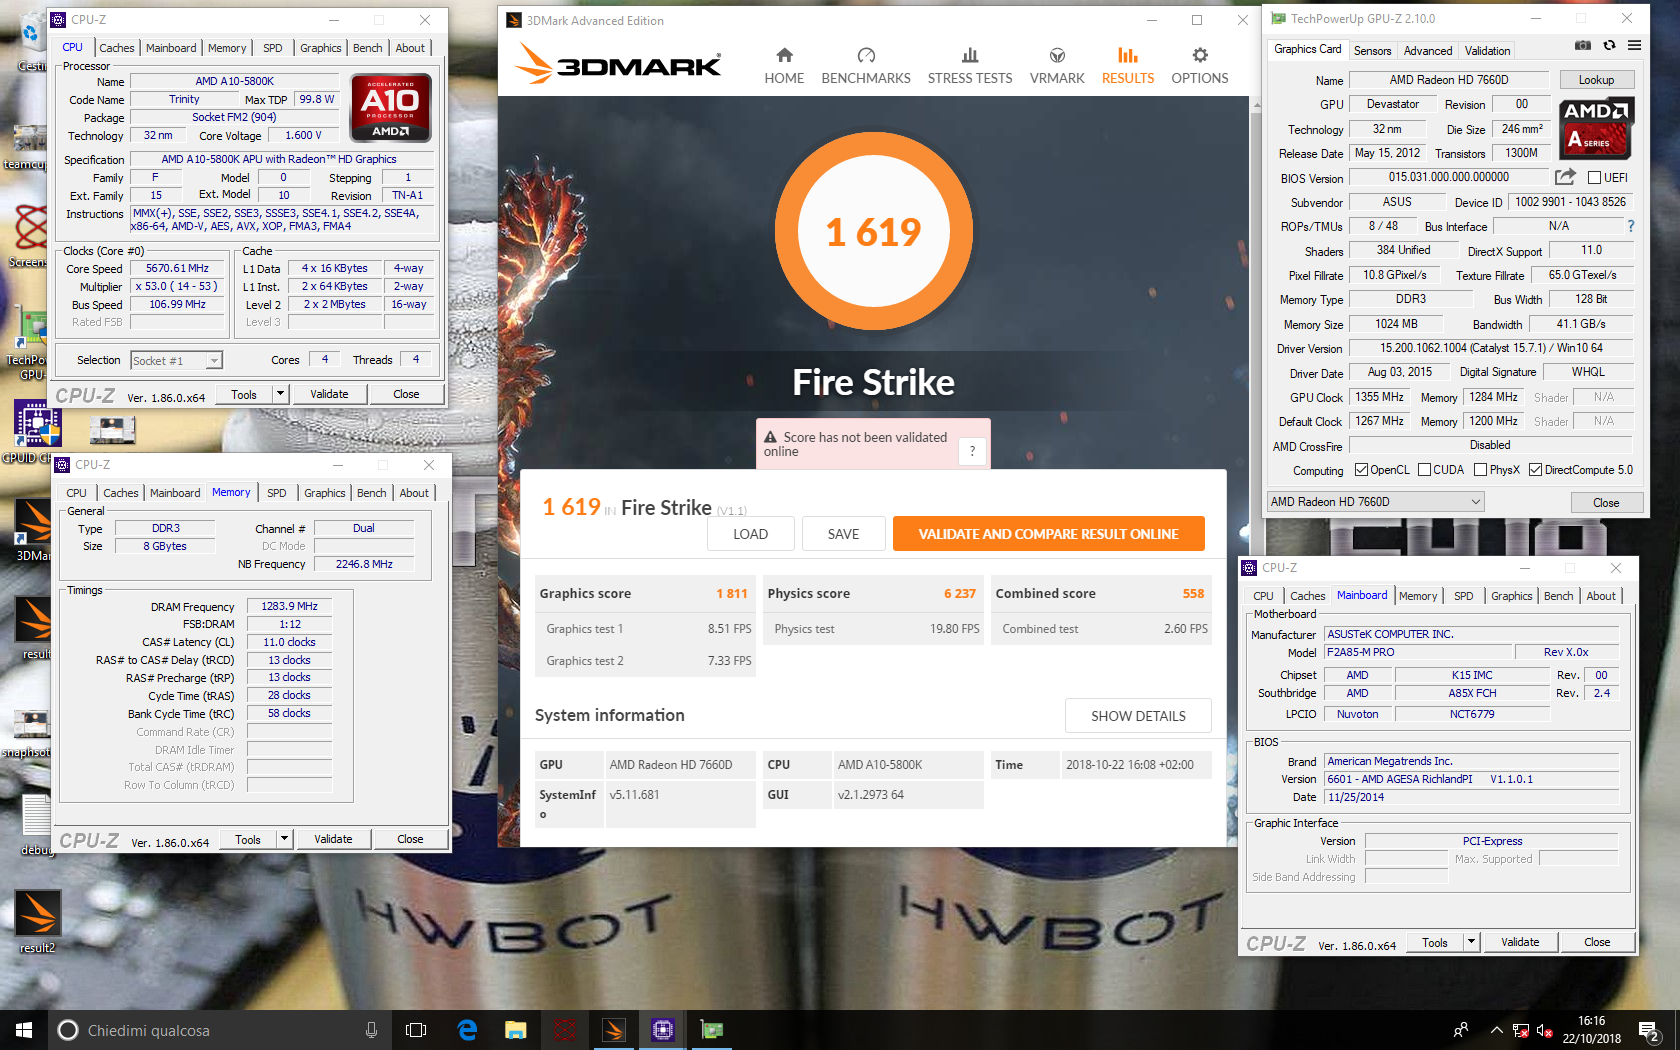The image size is (1680, 1050).
Task: Click the microphone icon in search box
Action: point(371,1030)
